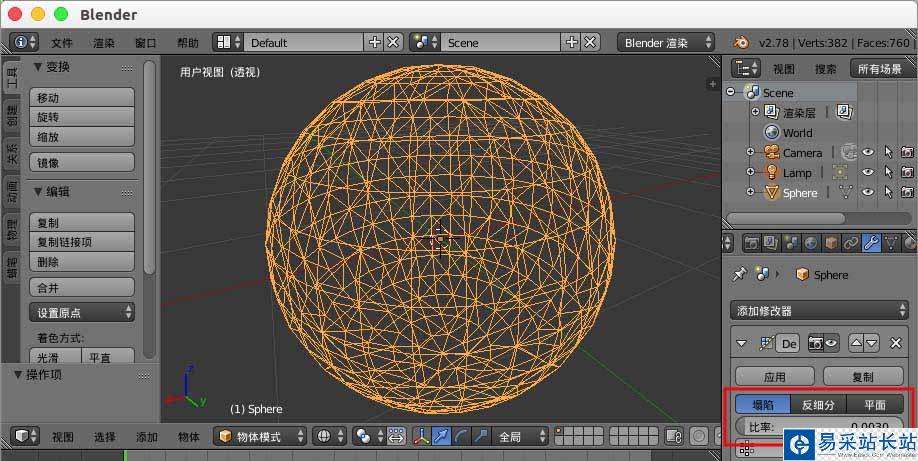Viewport: 918px width, 461px height.
Task: Toggle proportional editing circle button
Action: tap(699, 436)
